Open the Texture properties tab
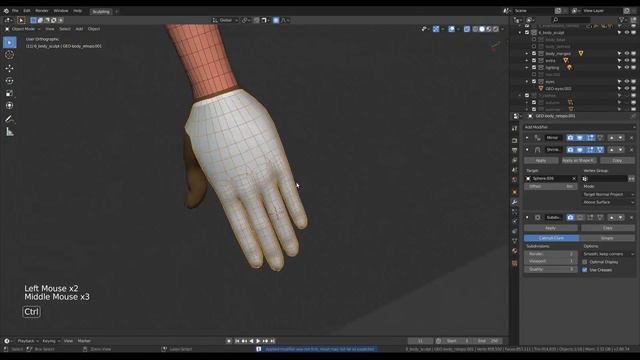 (x=515, y=263)
